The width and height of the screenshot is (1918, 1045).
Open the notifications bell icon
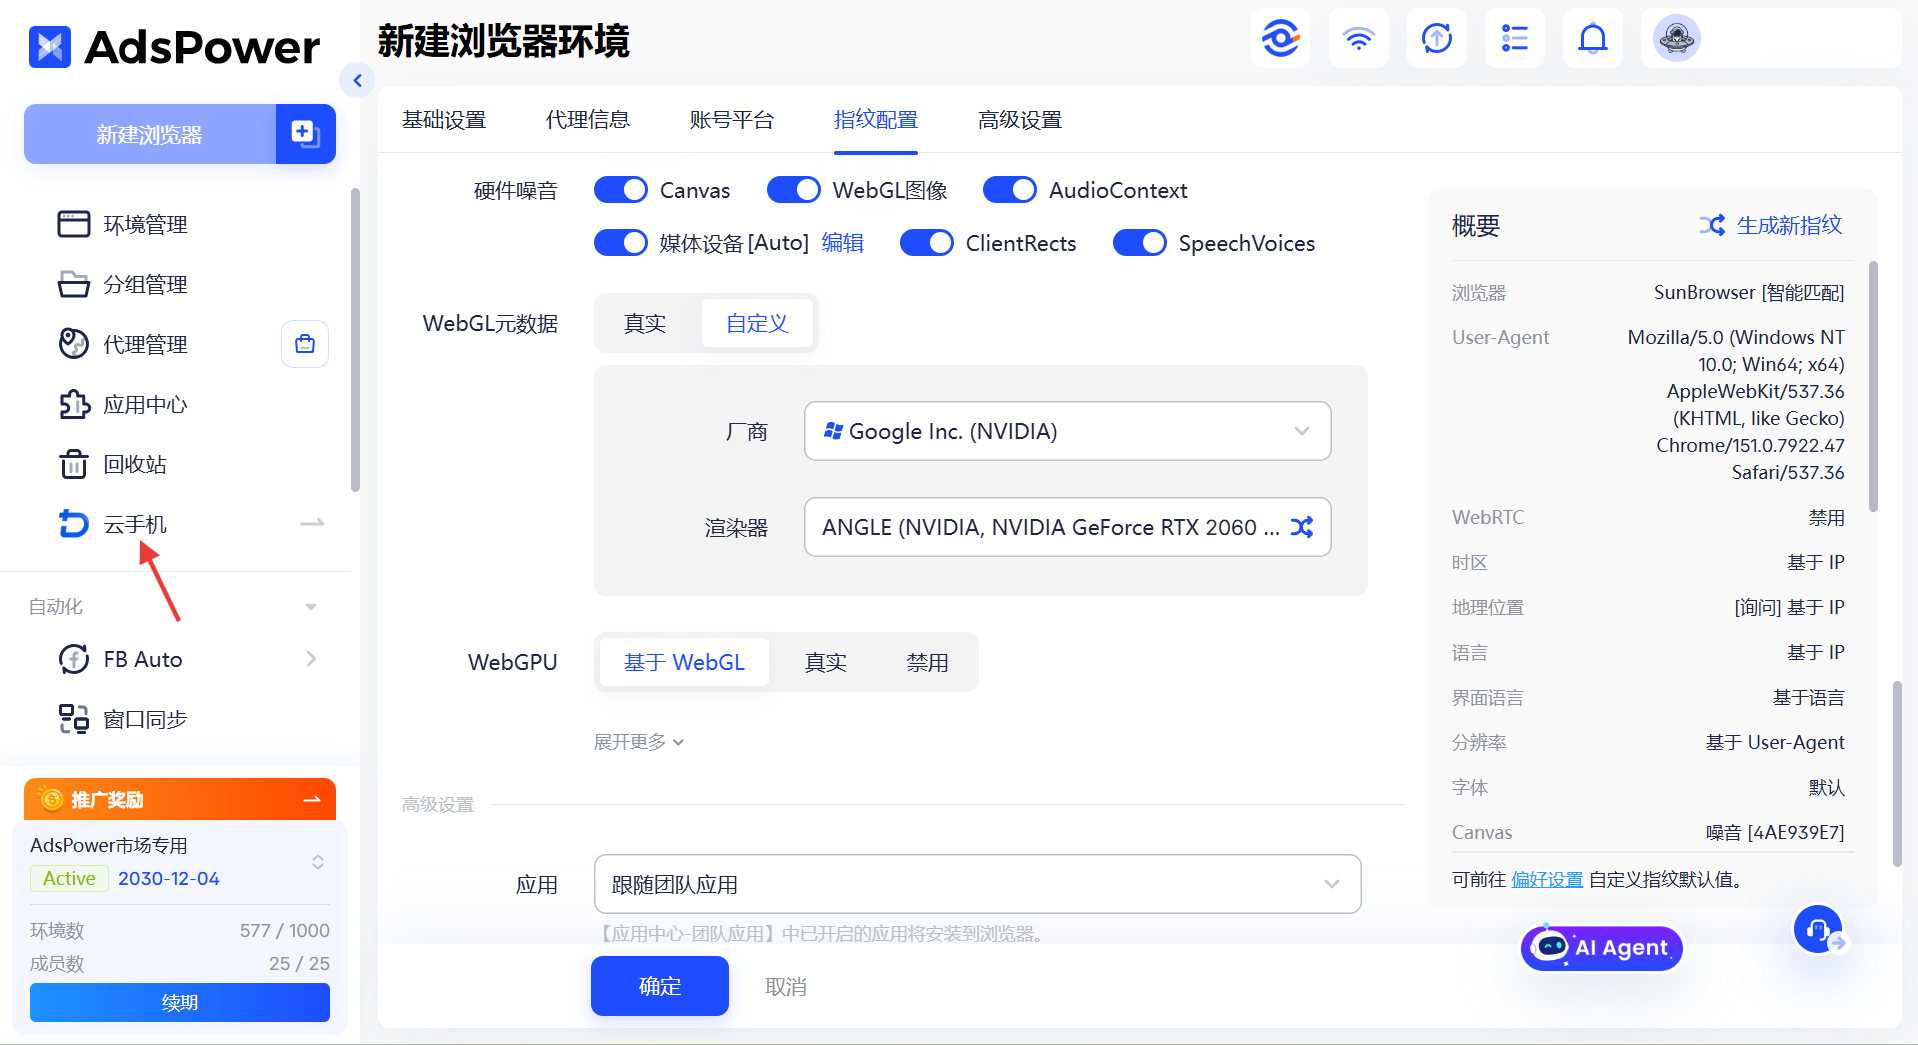pyautogui.click(x=1592, y=39)
